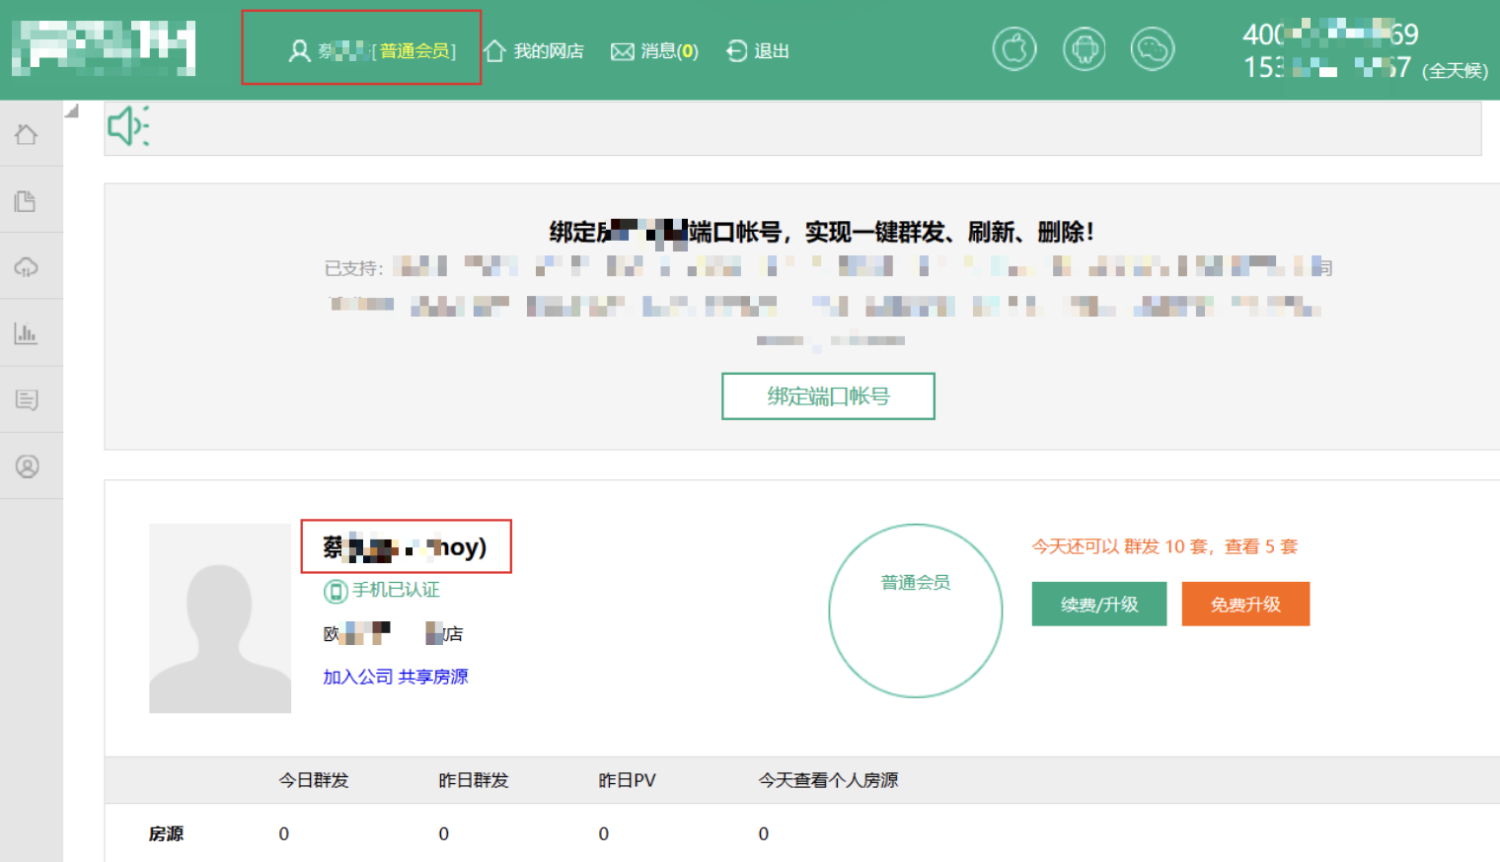Open the WeChat icon in header
Image resolution: width=1500 pixels, height=862 pixels.
coord(1152,49)
